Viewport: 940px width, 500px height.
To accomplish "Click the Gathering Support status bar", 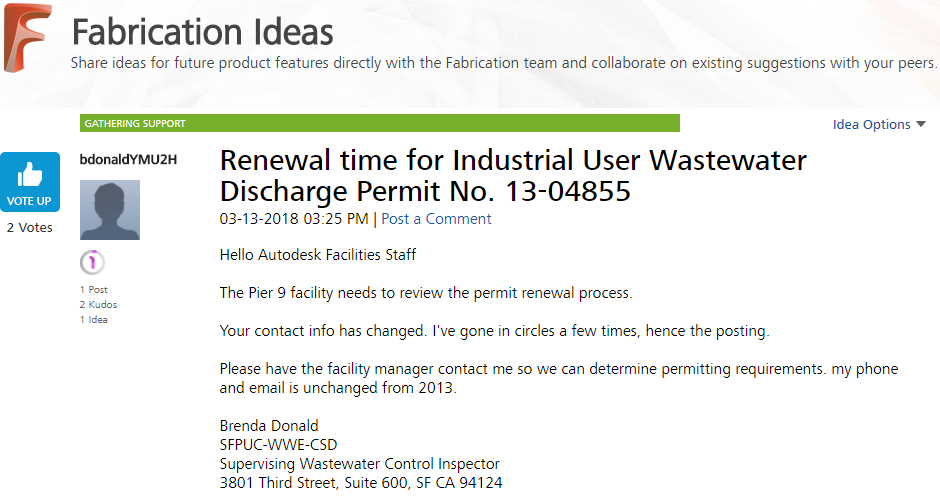I will [x=379, y=123].
